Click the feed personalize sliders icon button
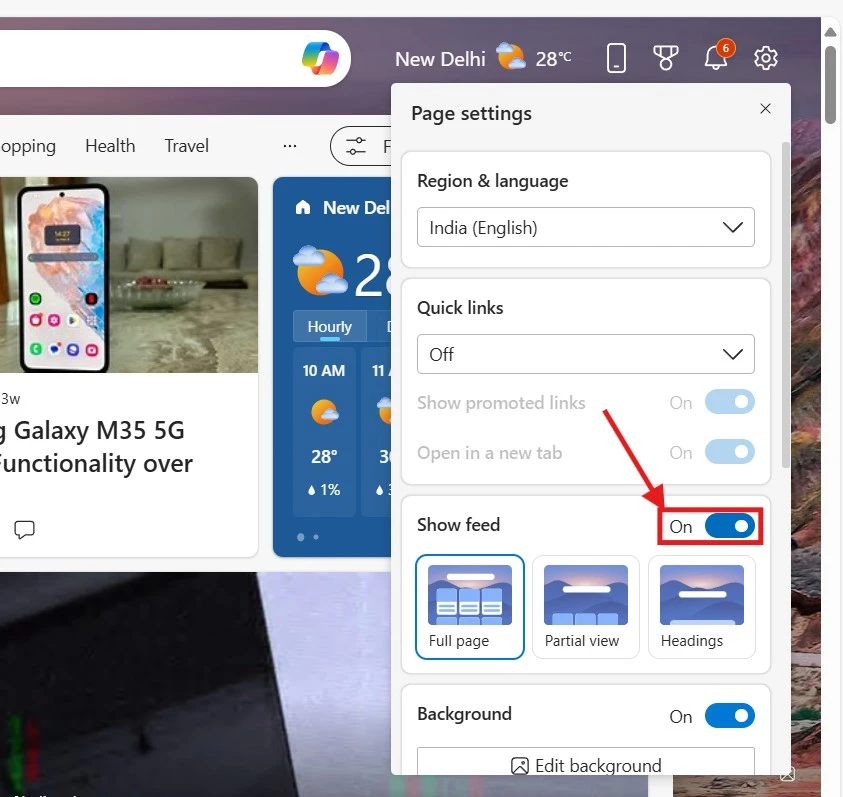 (356, 146)
